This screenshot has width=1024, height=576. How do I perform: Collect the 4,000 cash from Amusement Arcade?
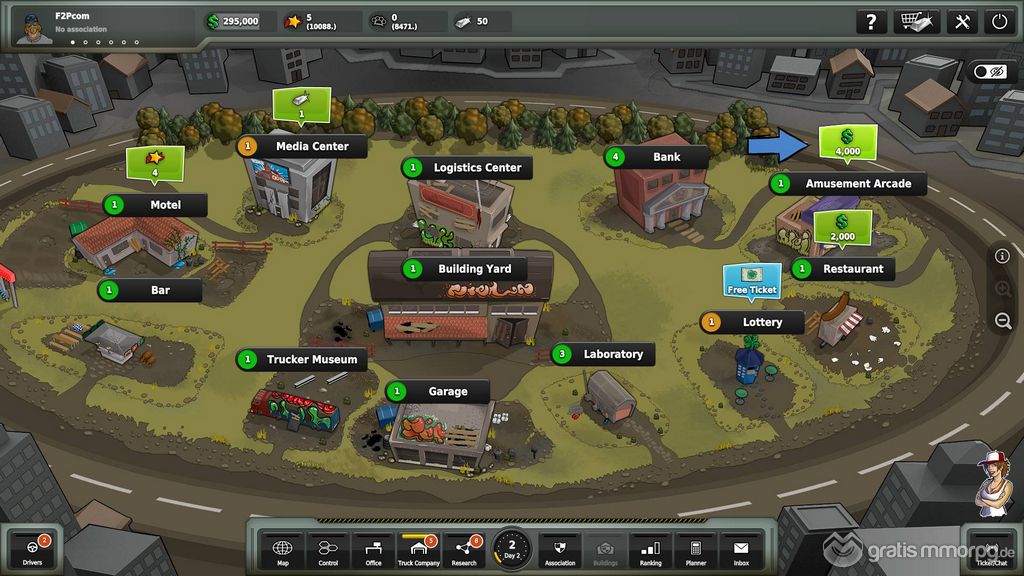(x=846, y=143)
